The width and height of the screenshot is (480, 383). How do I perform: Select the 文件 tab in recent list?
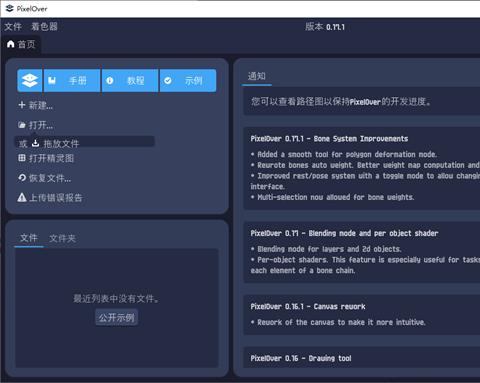29,238
